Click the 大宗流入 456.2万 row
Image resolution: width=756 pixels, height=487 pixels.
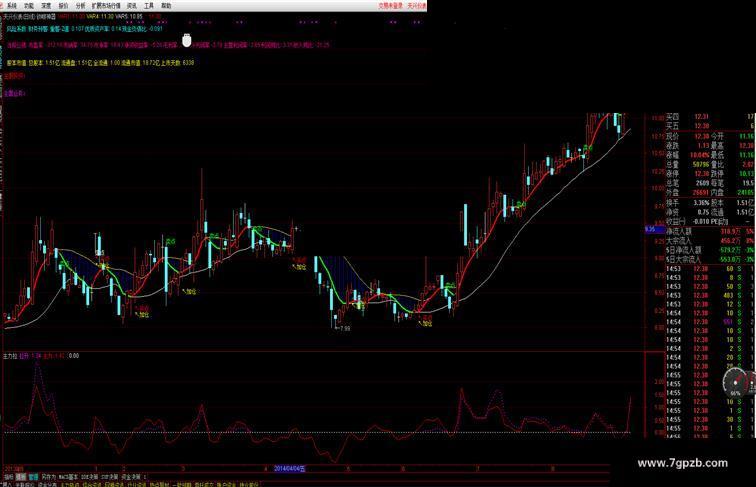point(710,241)
